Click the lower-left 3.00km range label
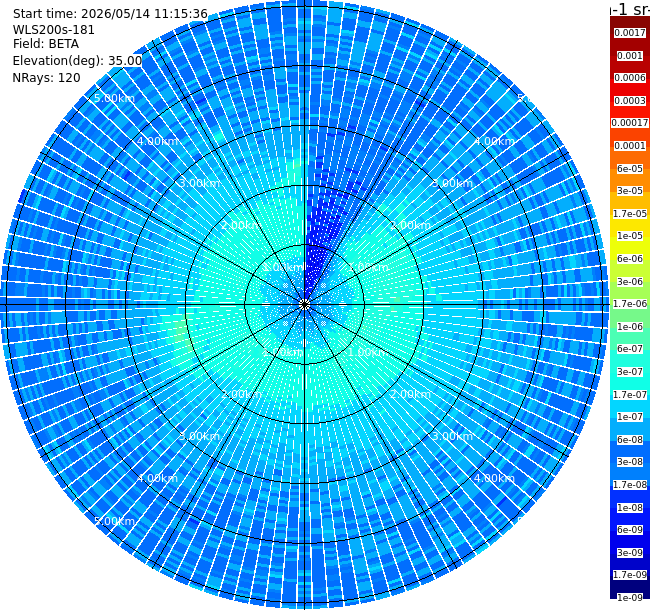 199,436
